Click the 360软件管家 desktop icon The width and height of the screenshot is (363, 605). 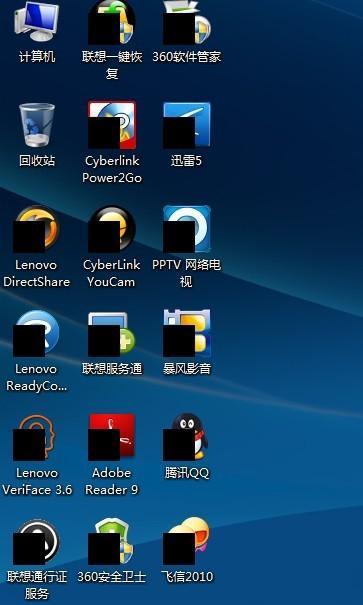187,22
